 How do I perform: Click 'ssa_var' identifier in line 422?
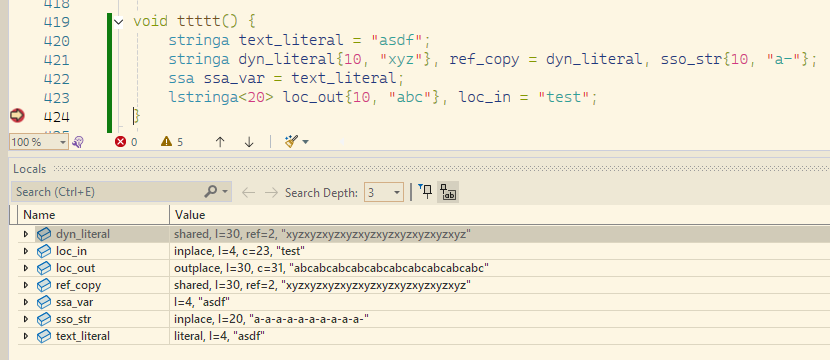pos(234,79)
